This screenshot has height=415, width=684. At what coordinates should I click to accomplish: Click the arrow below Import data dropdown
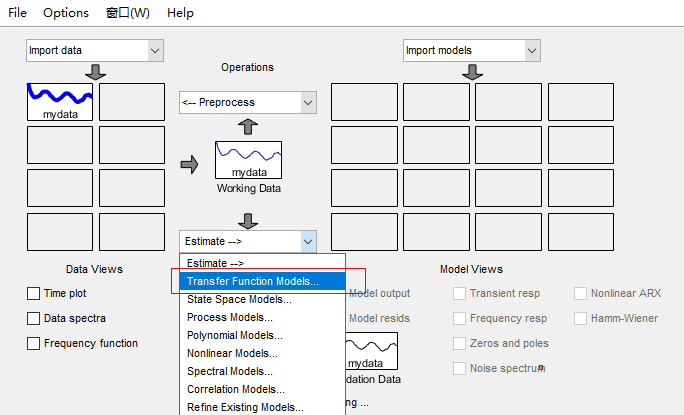[96, 73]
